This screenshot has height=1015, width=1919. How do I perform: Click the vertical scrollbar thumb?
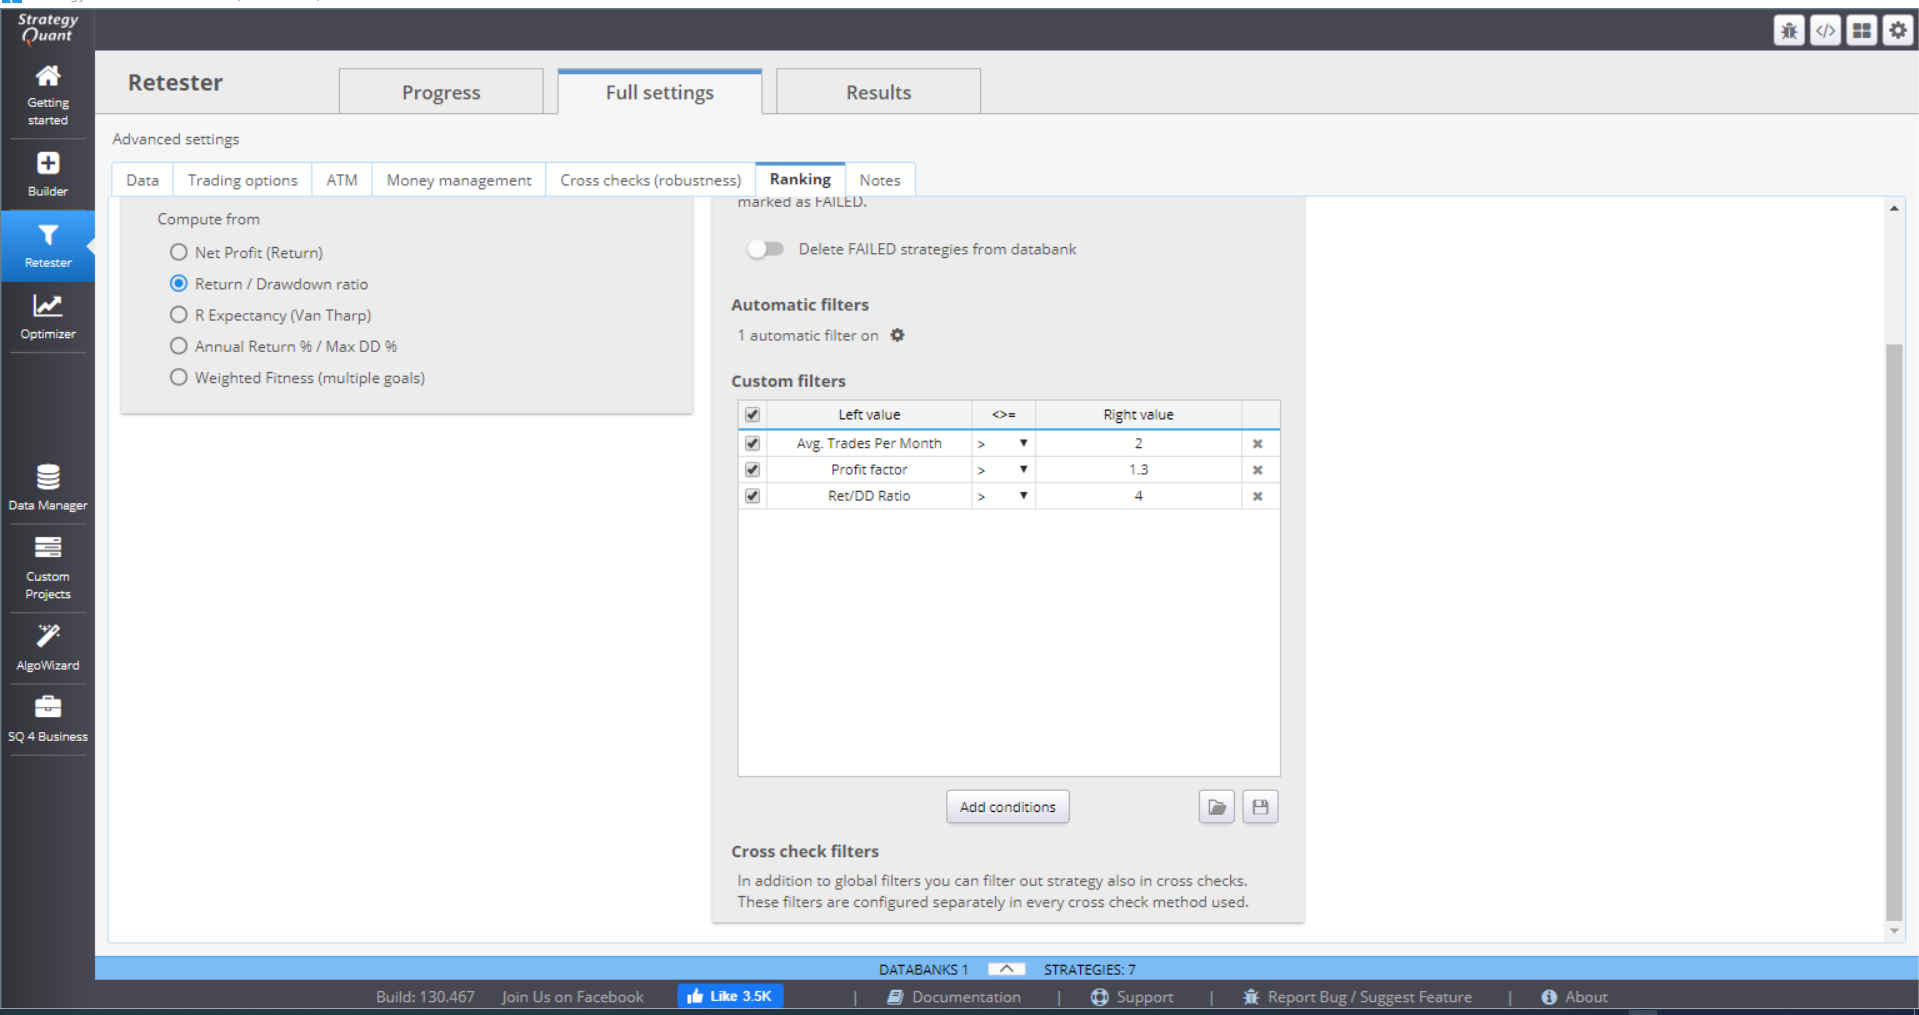[x=1893, y=632]
